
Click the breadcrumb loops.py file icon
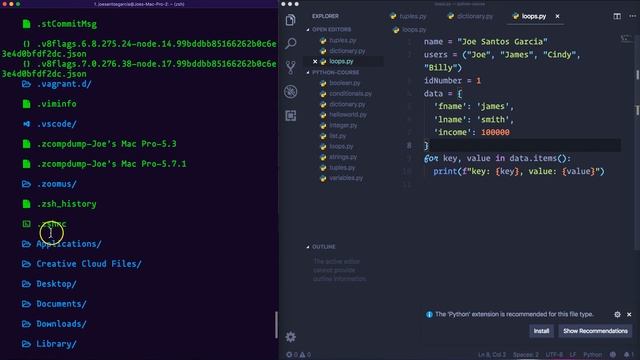(396, 30)
